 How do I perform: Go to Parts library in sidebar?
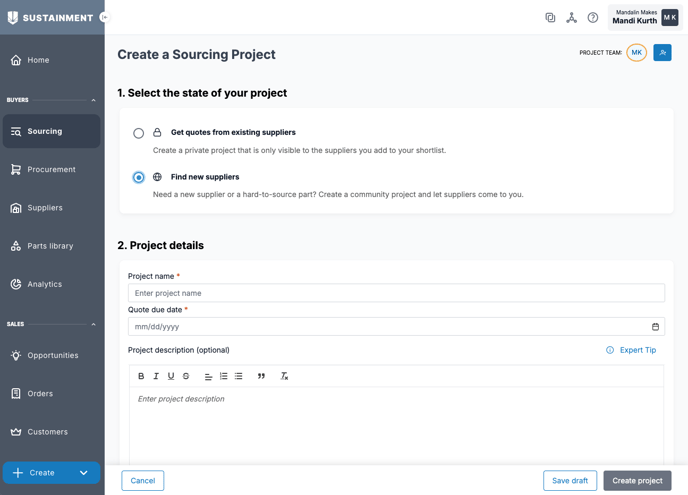(x=50, y=246)
